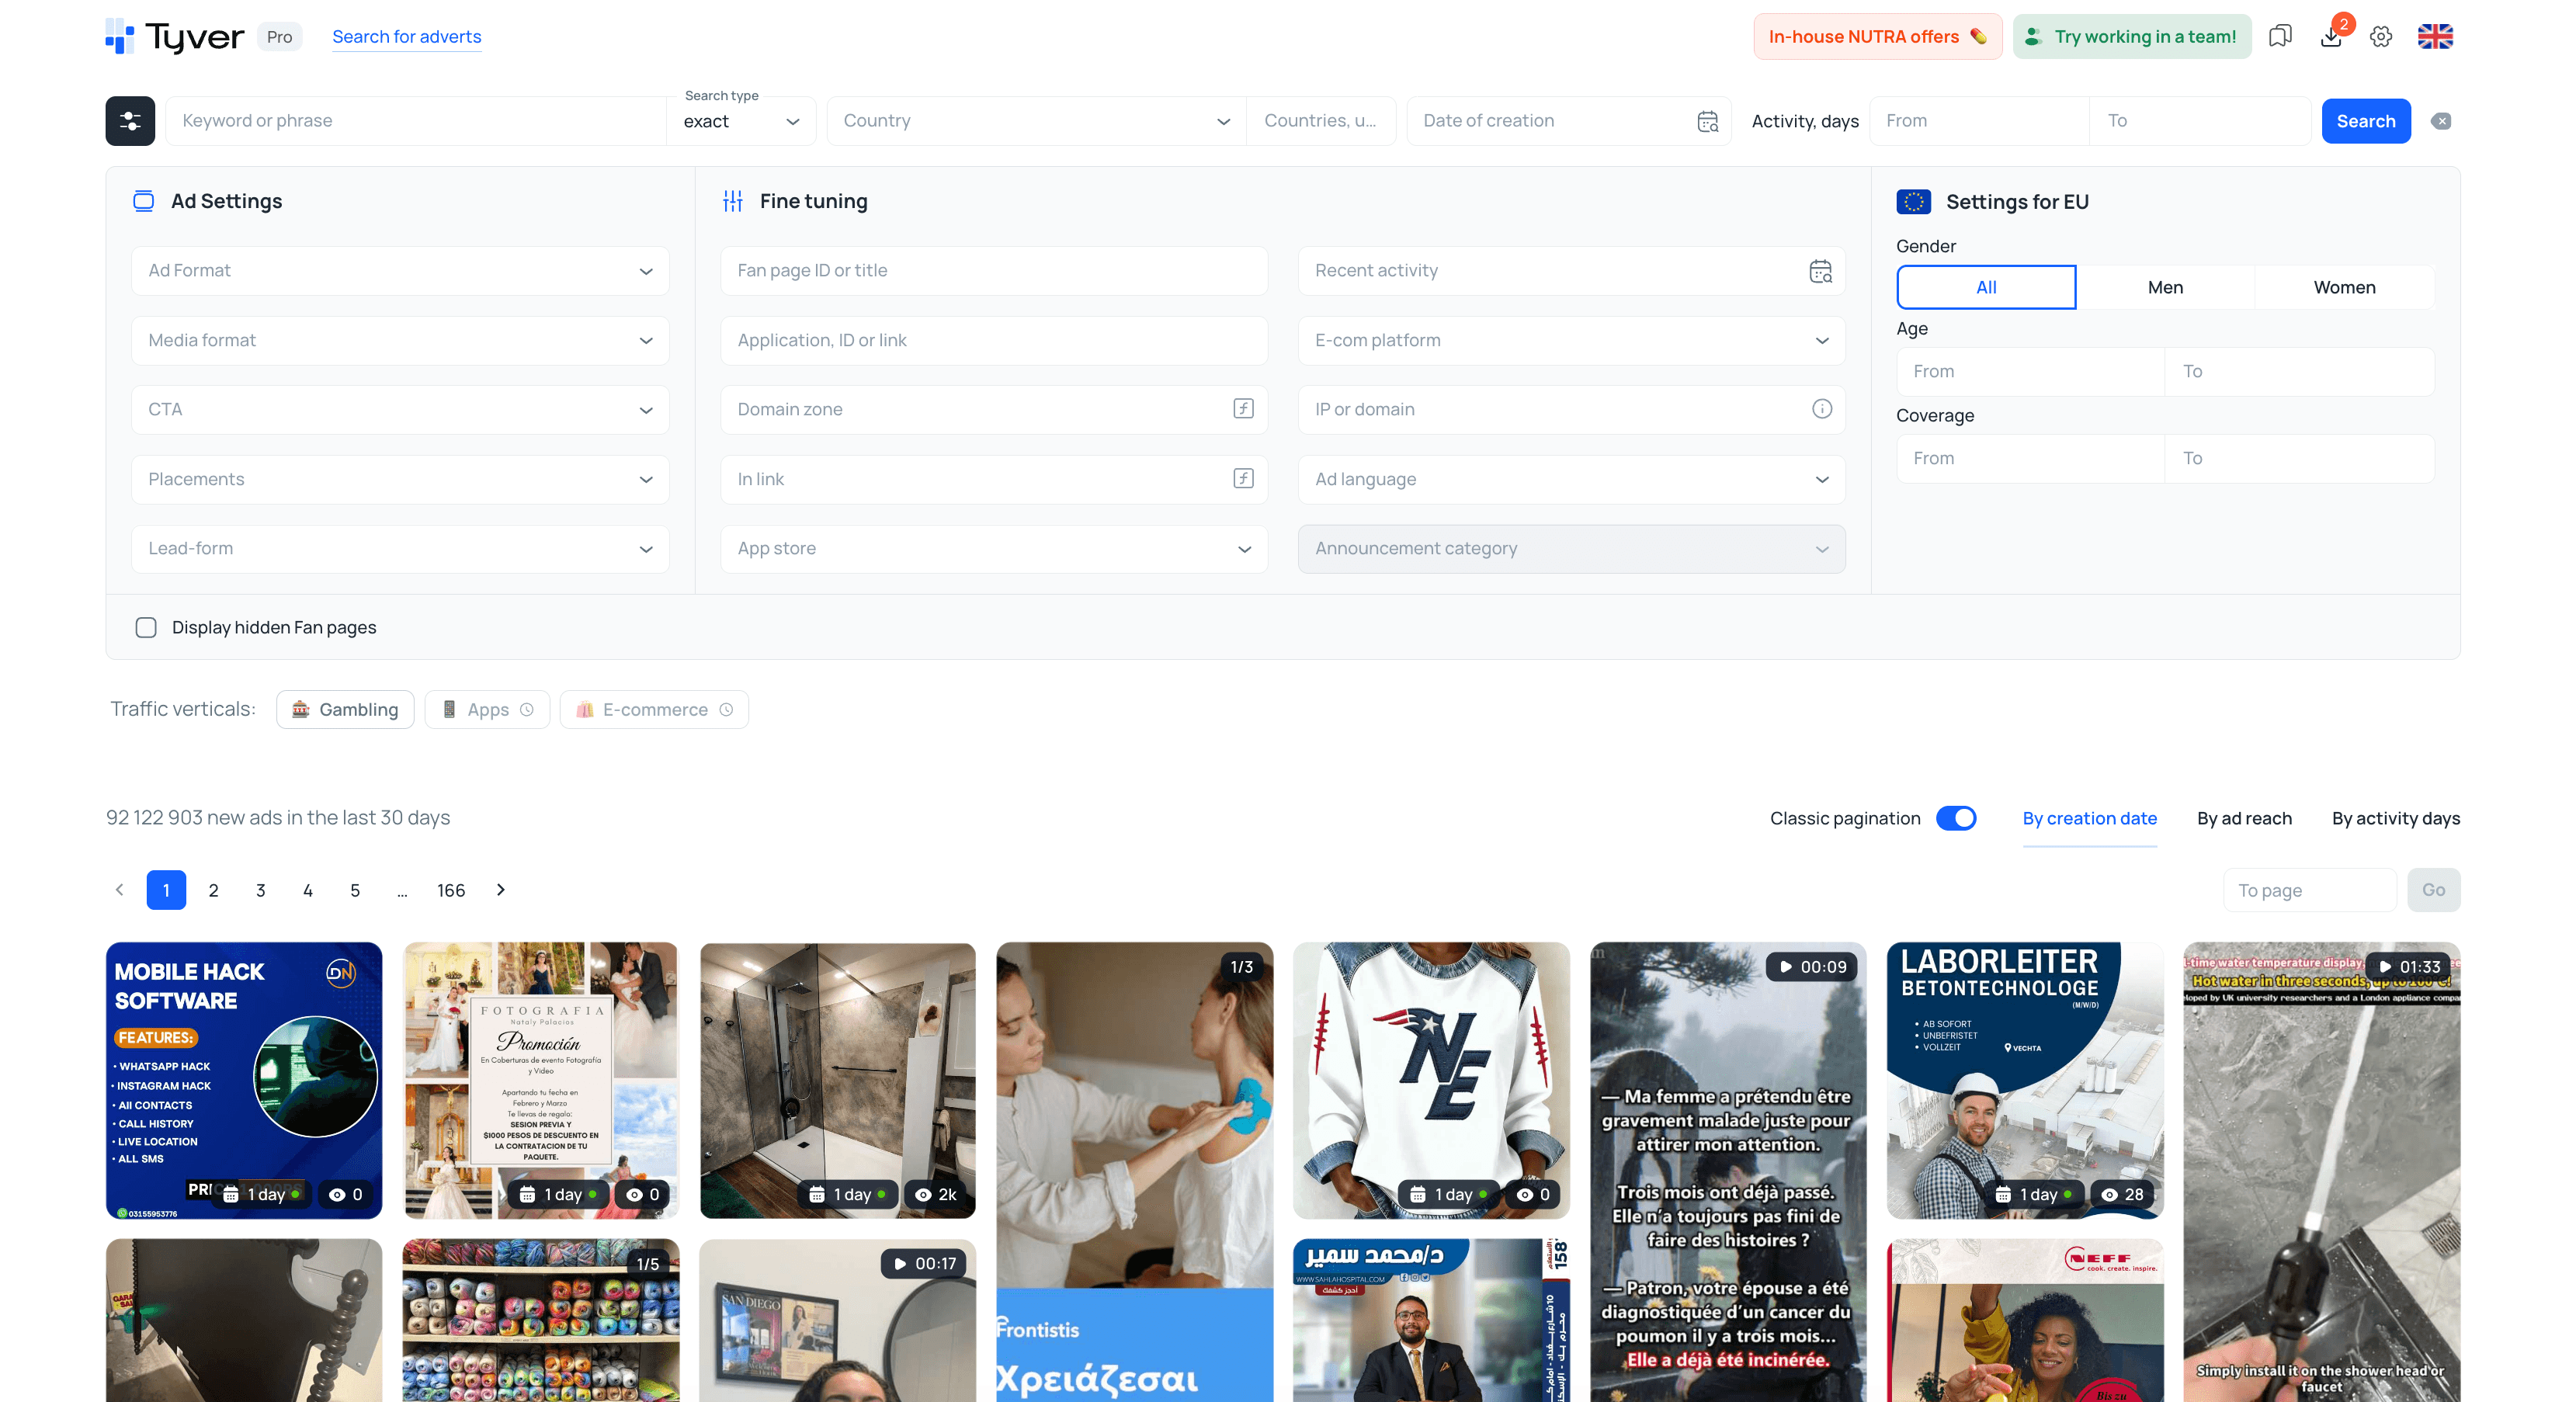Open settings via the gear icon
Screen dimensions: 2576x1402
click(x=2381, y=36)
